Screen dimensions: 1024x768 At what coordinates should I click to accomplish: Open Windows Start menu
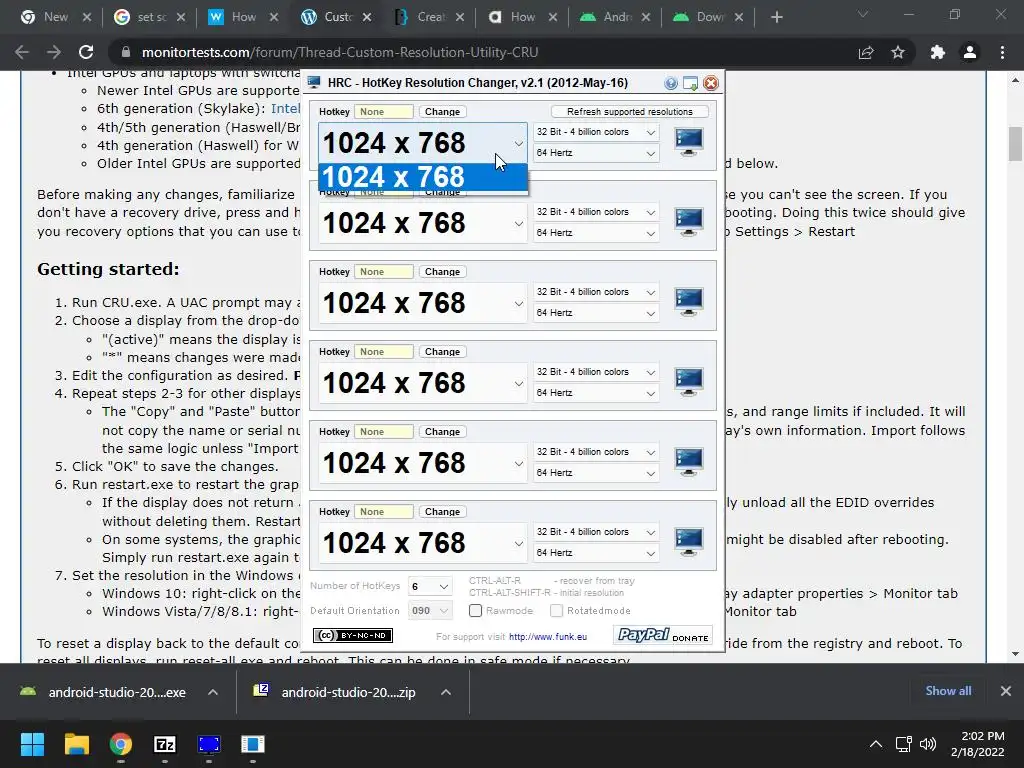32,744
